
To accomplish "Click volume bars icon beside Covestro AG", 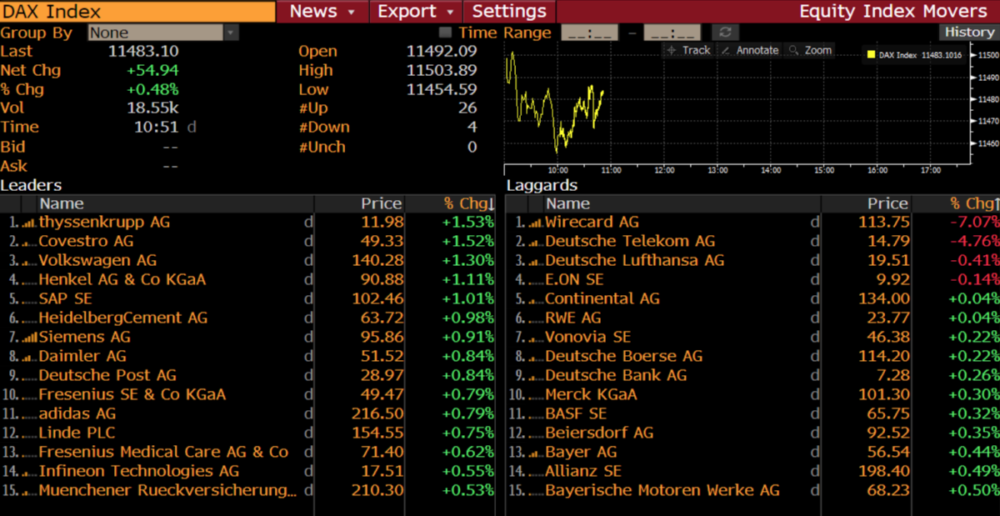I will 29,242.
